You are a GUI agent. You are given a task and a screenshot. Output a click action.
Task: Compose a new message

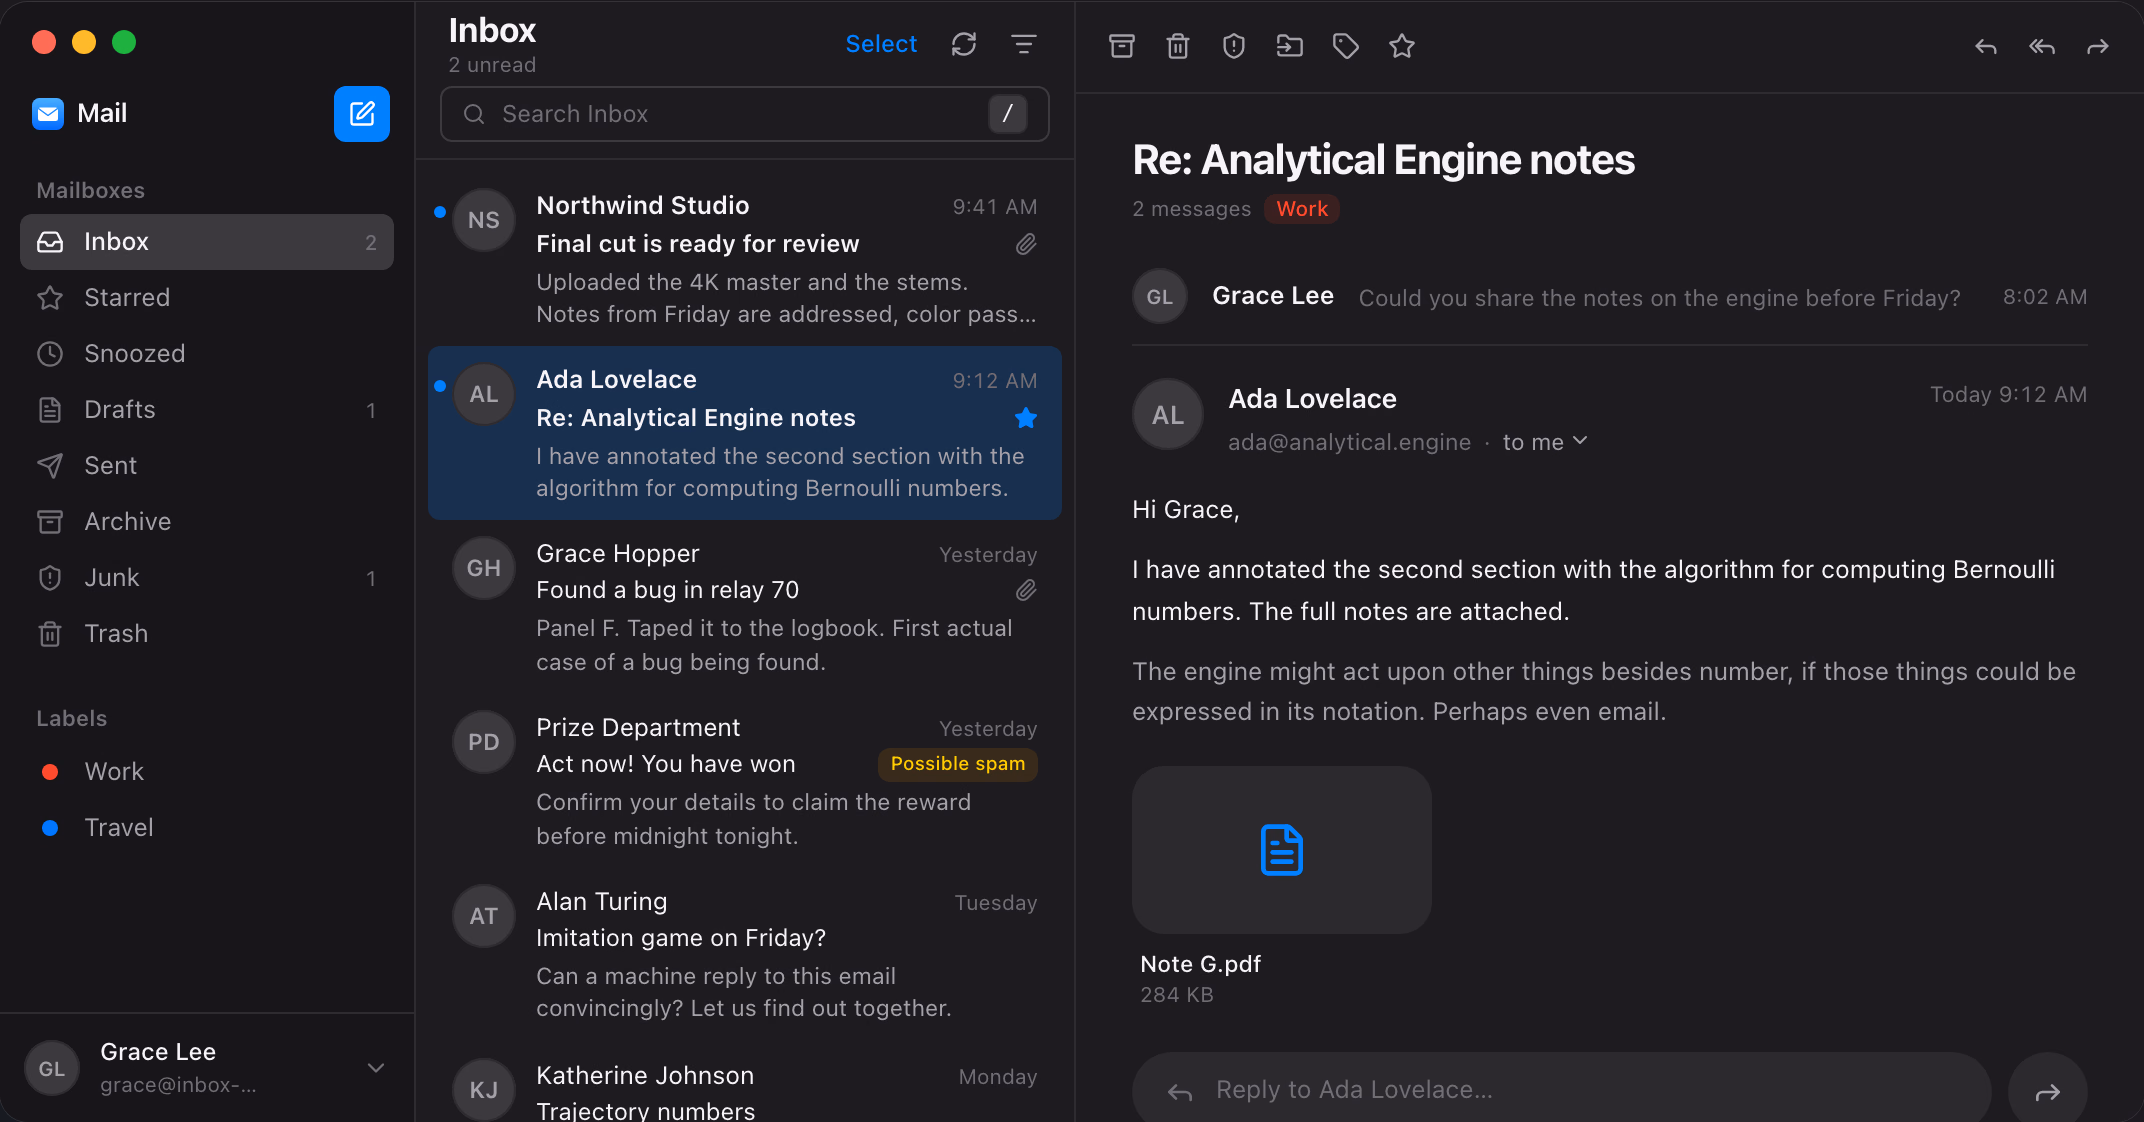point(361,114)
